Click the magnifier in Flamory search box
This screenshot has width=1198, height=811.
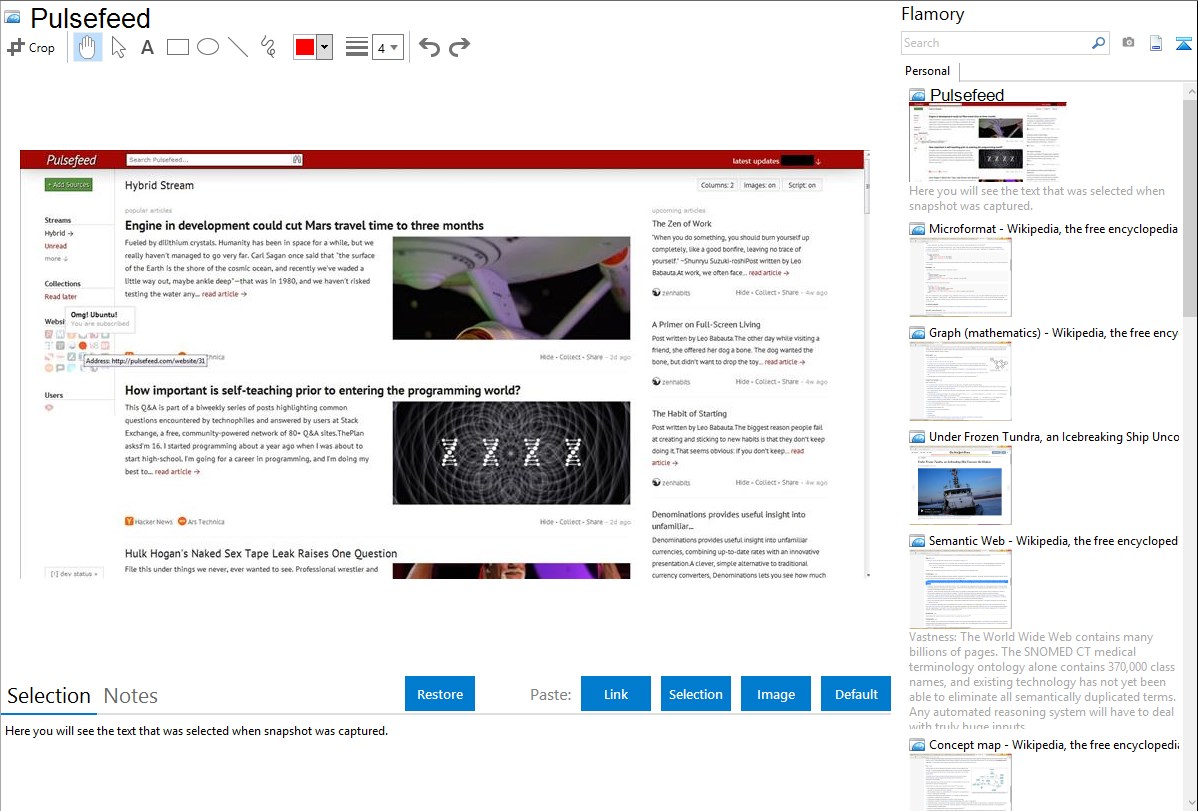(x=1098, y=43)
